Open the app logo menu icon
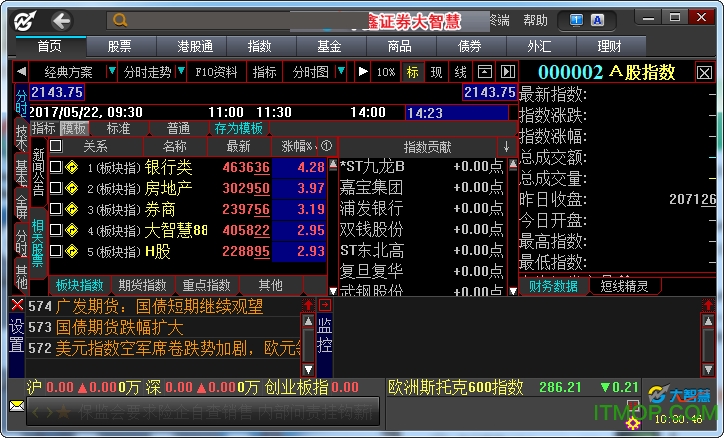Screen dimensions: 724x438 click(x=24, y=21)
